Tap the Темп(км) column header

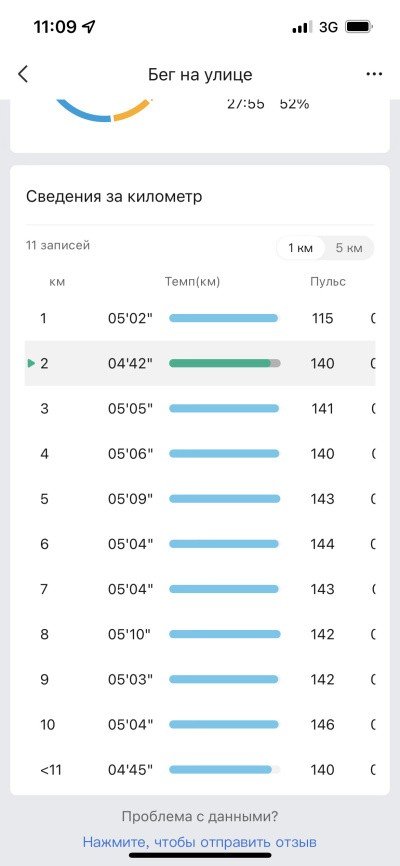192,282
